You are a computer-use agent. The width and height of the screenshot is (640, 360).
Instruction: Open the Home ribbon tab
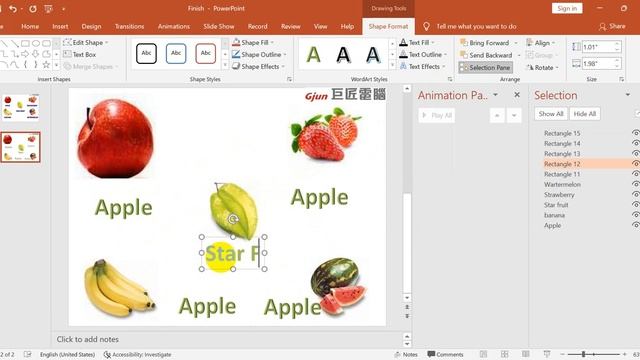pyautogui.click(x=30, y=26)
